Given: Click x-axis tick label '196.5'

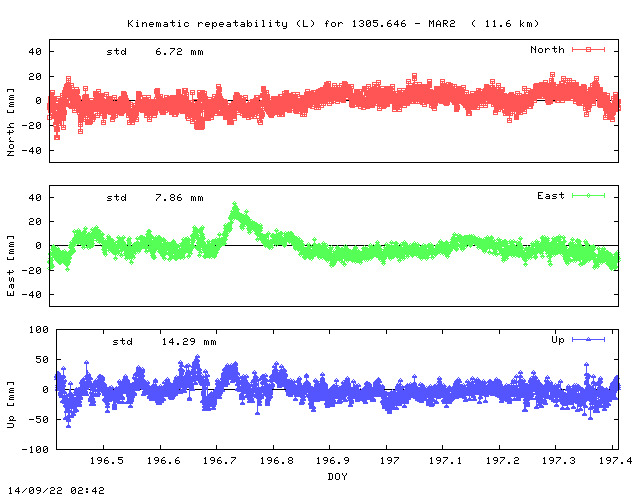Looking at the screenshot, I should (x=107, y=460).
